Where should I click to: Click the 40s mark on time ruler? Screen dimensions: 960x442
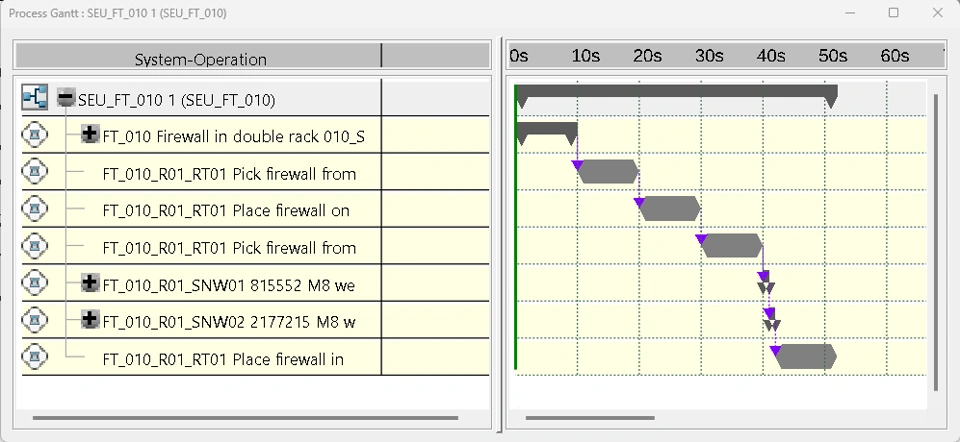pos(771,56)
